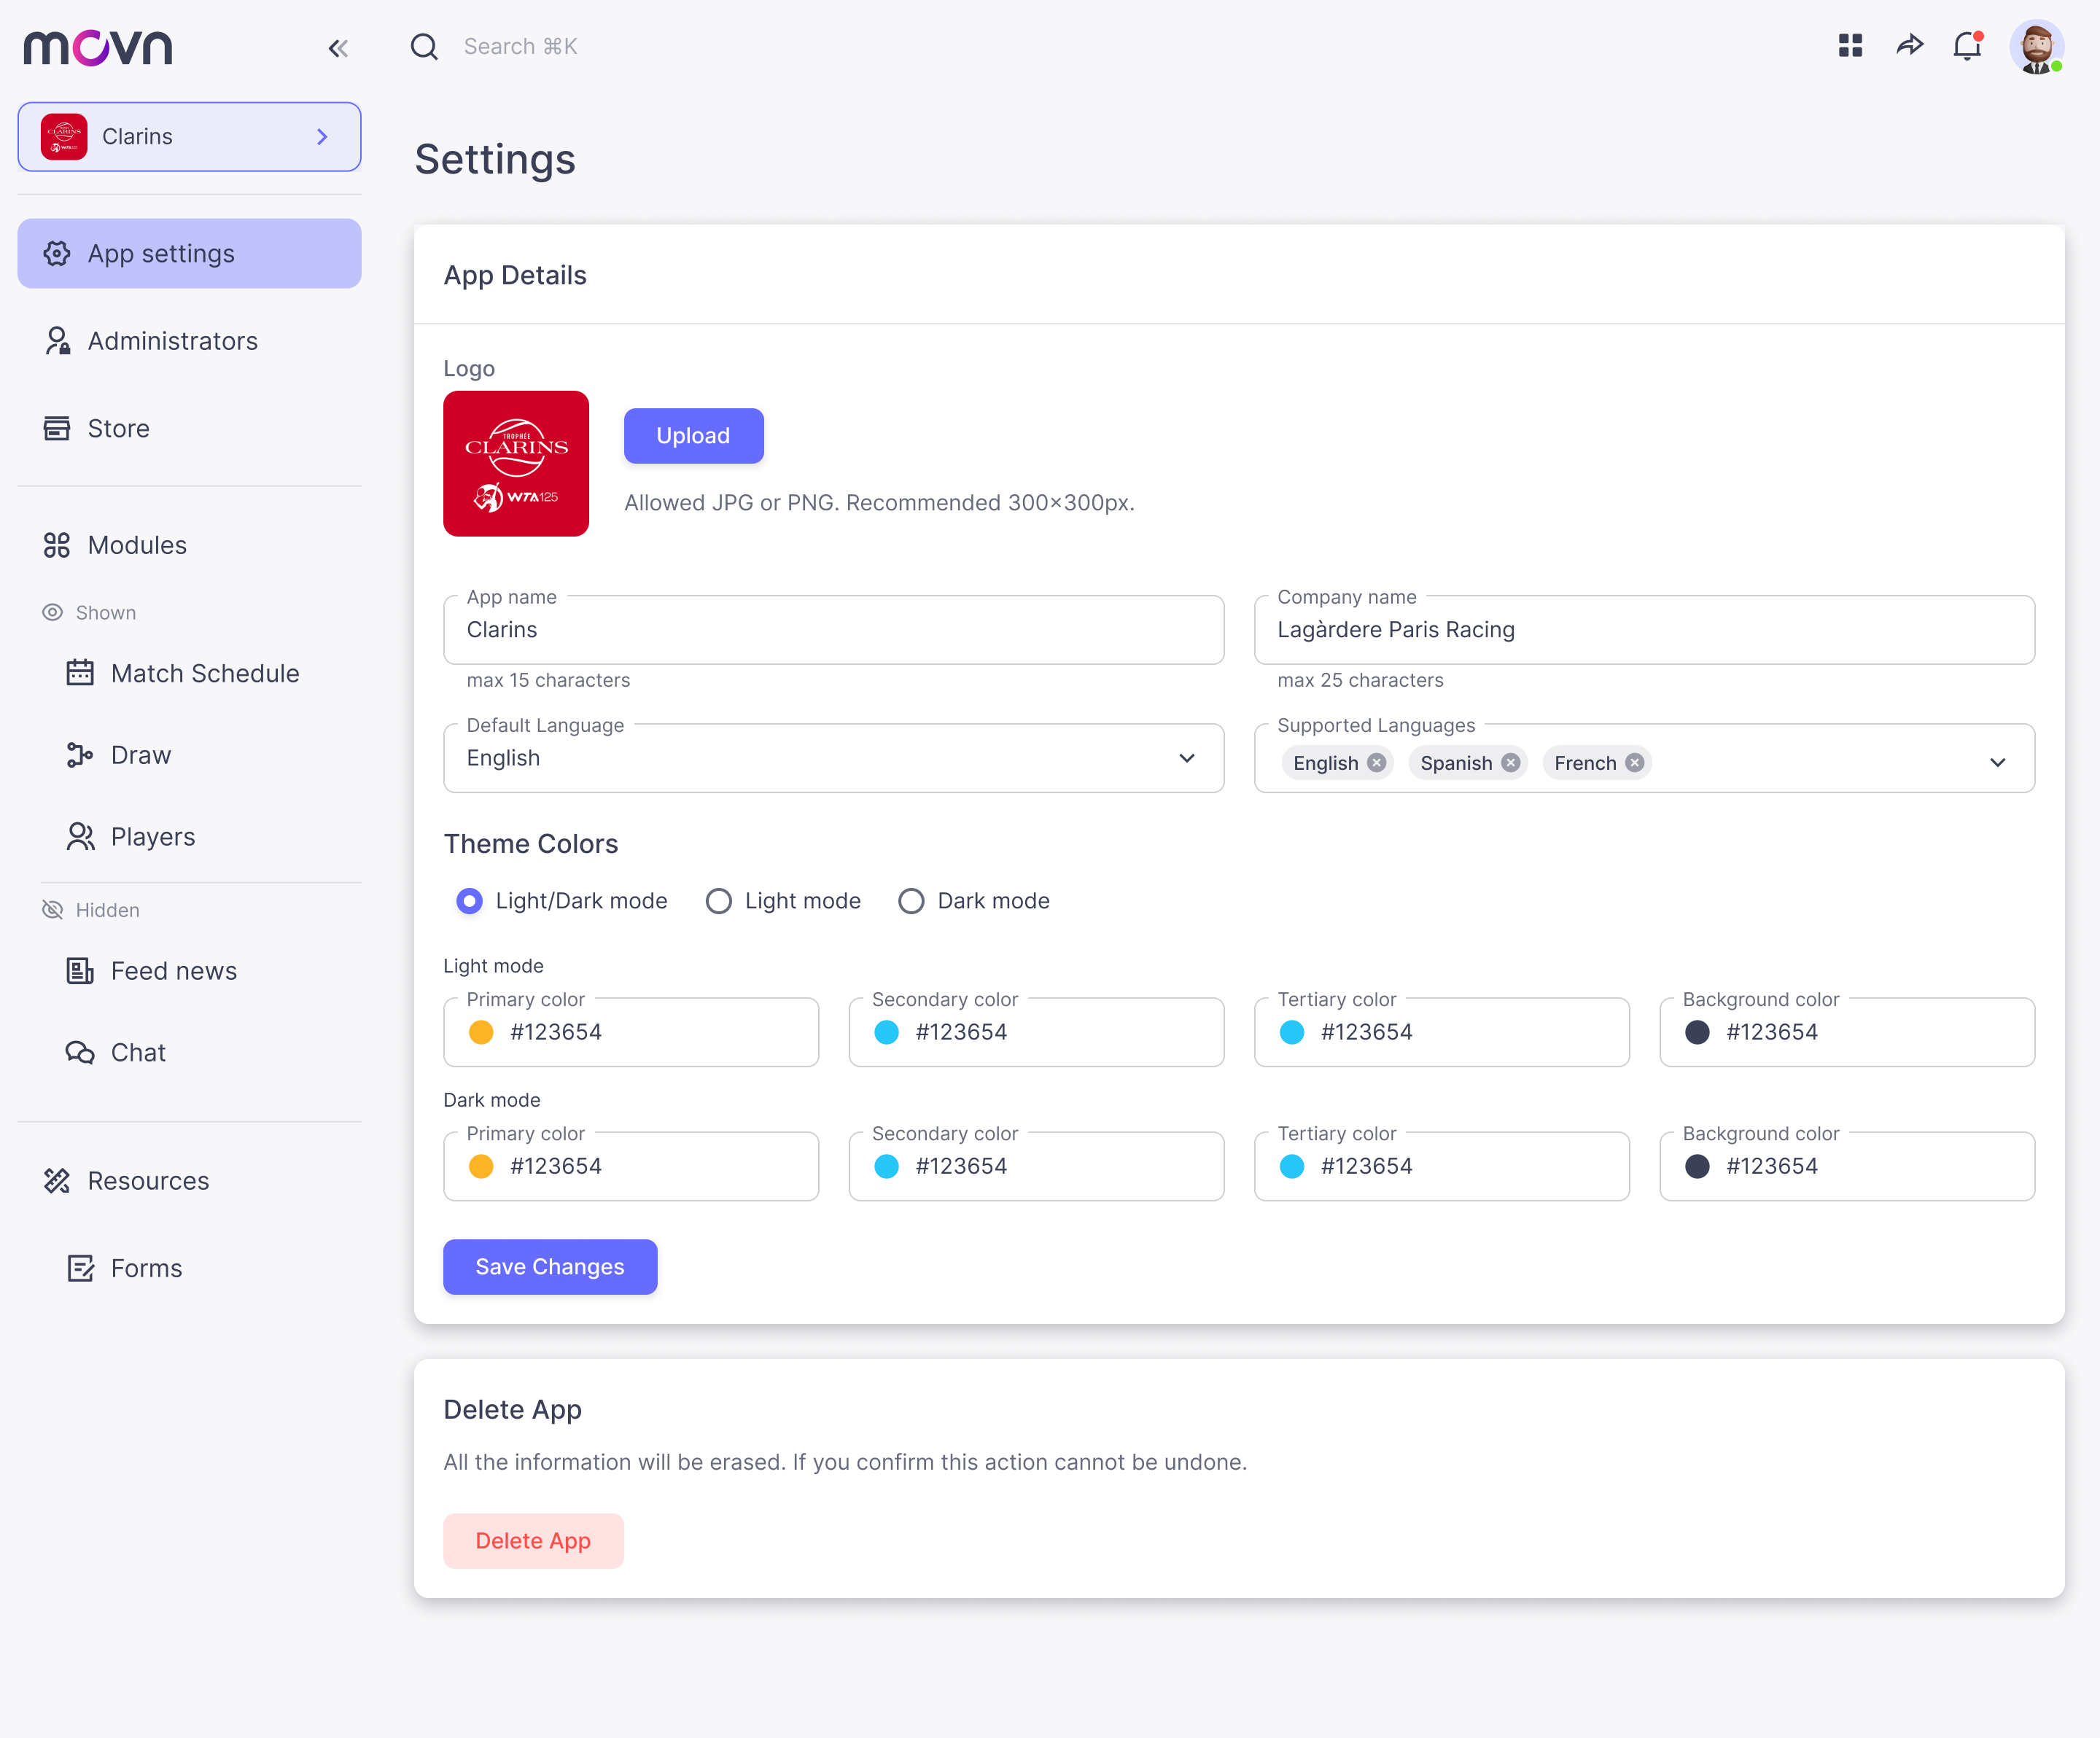Click the search magnifier icon
The width and height of the screenshot is (2100, 1738).
(424, 47)
